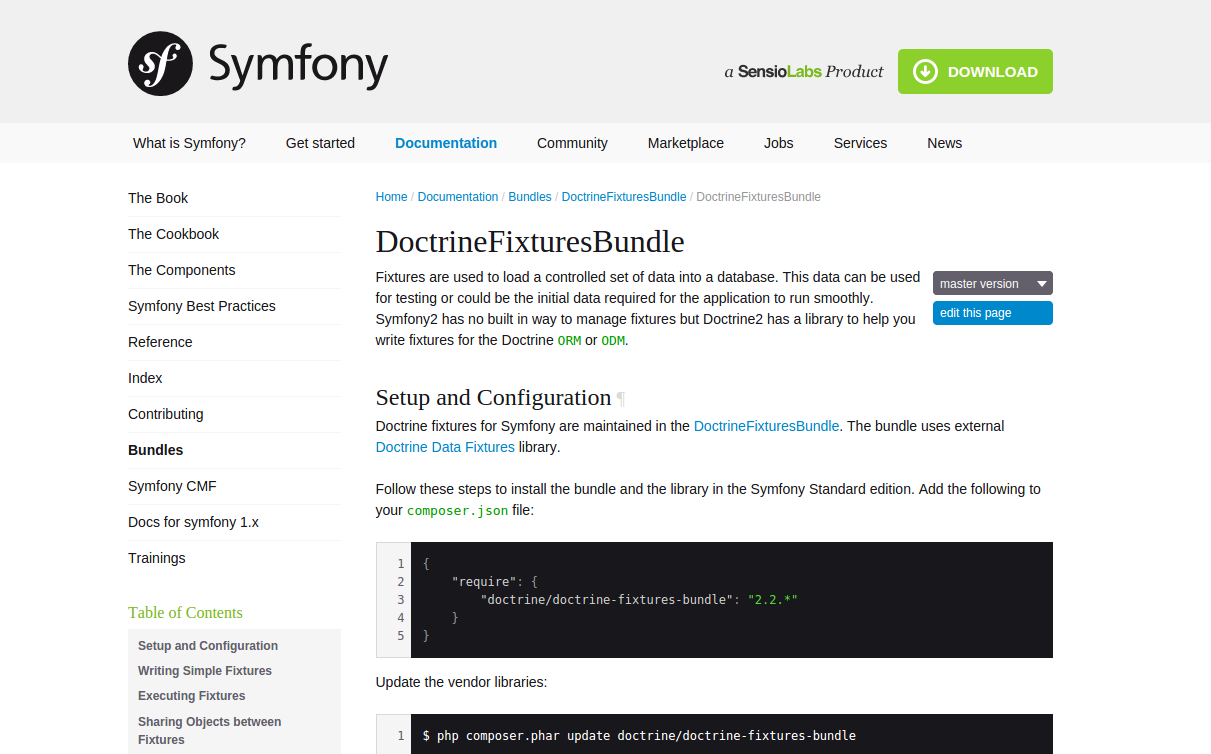Image resolution: width=1211 pixels, height=754 pixels.
Task: Click the ODM link in intro
Action: 613,340
